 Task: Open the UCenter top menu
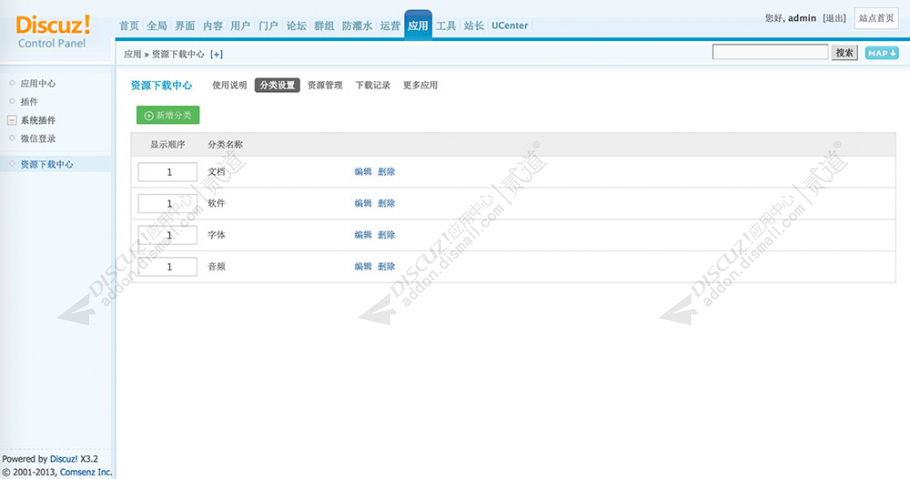pos(510,26)
